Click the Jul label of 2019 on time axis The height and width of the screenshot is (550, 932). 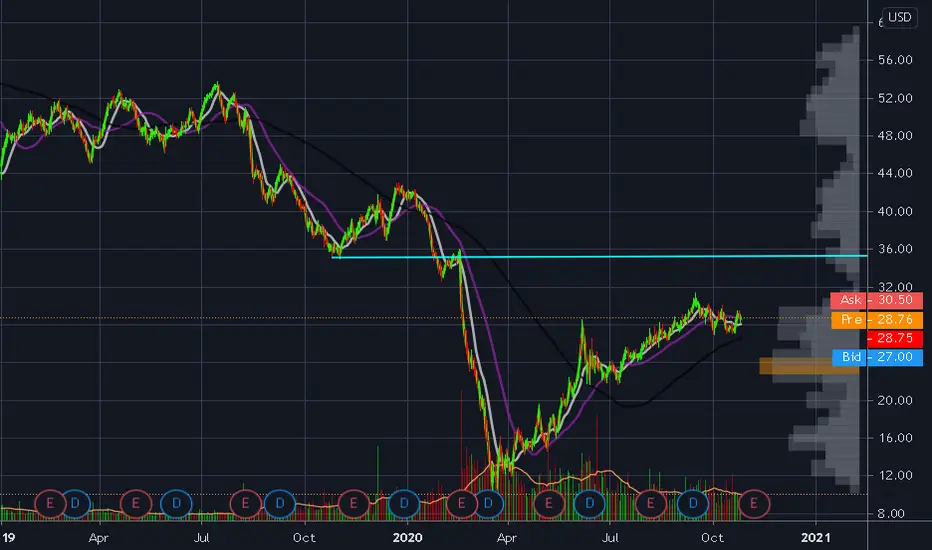[x=201, y=538]
